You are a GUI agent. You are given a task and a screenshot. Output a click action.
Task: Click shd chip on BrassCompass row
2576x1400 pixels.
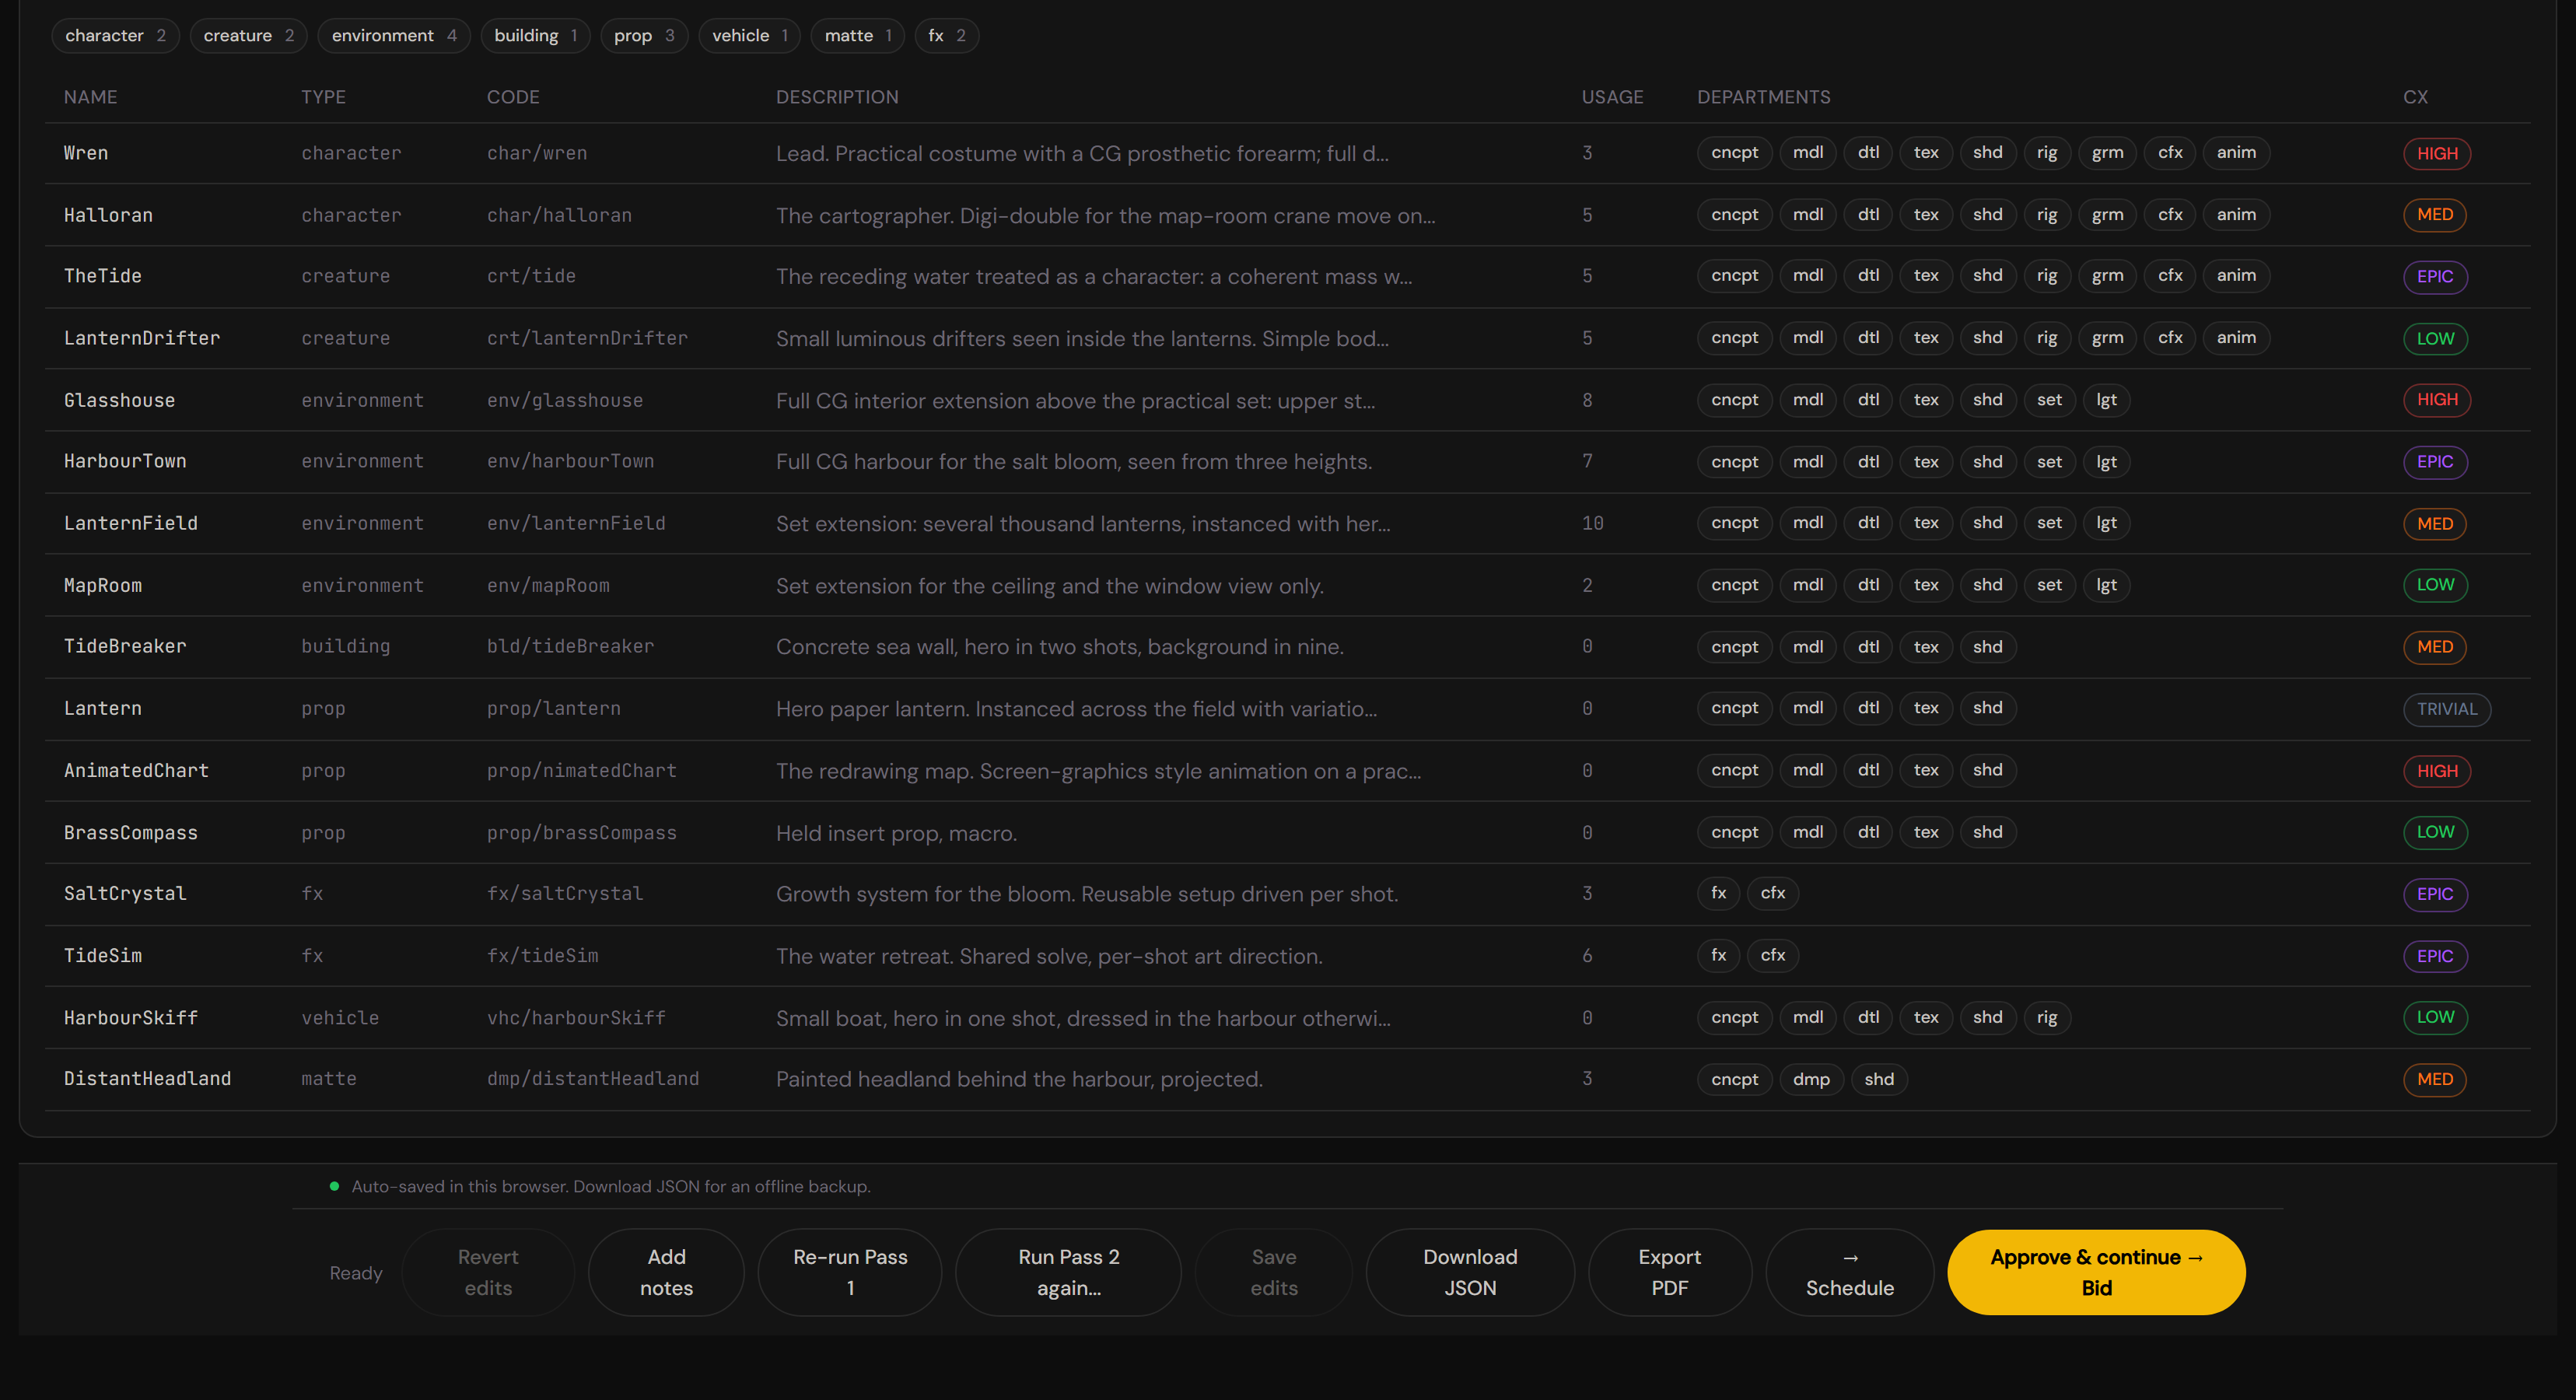(1987, 832)
